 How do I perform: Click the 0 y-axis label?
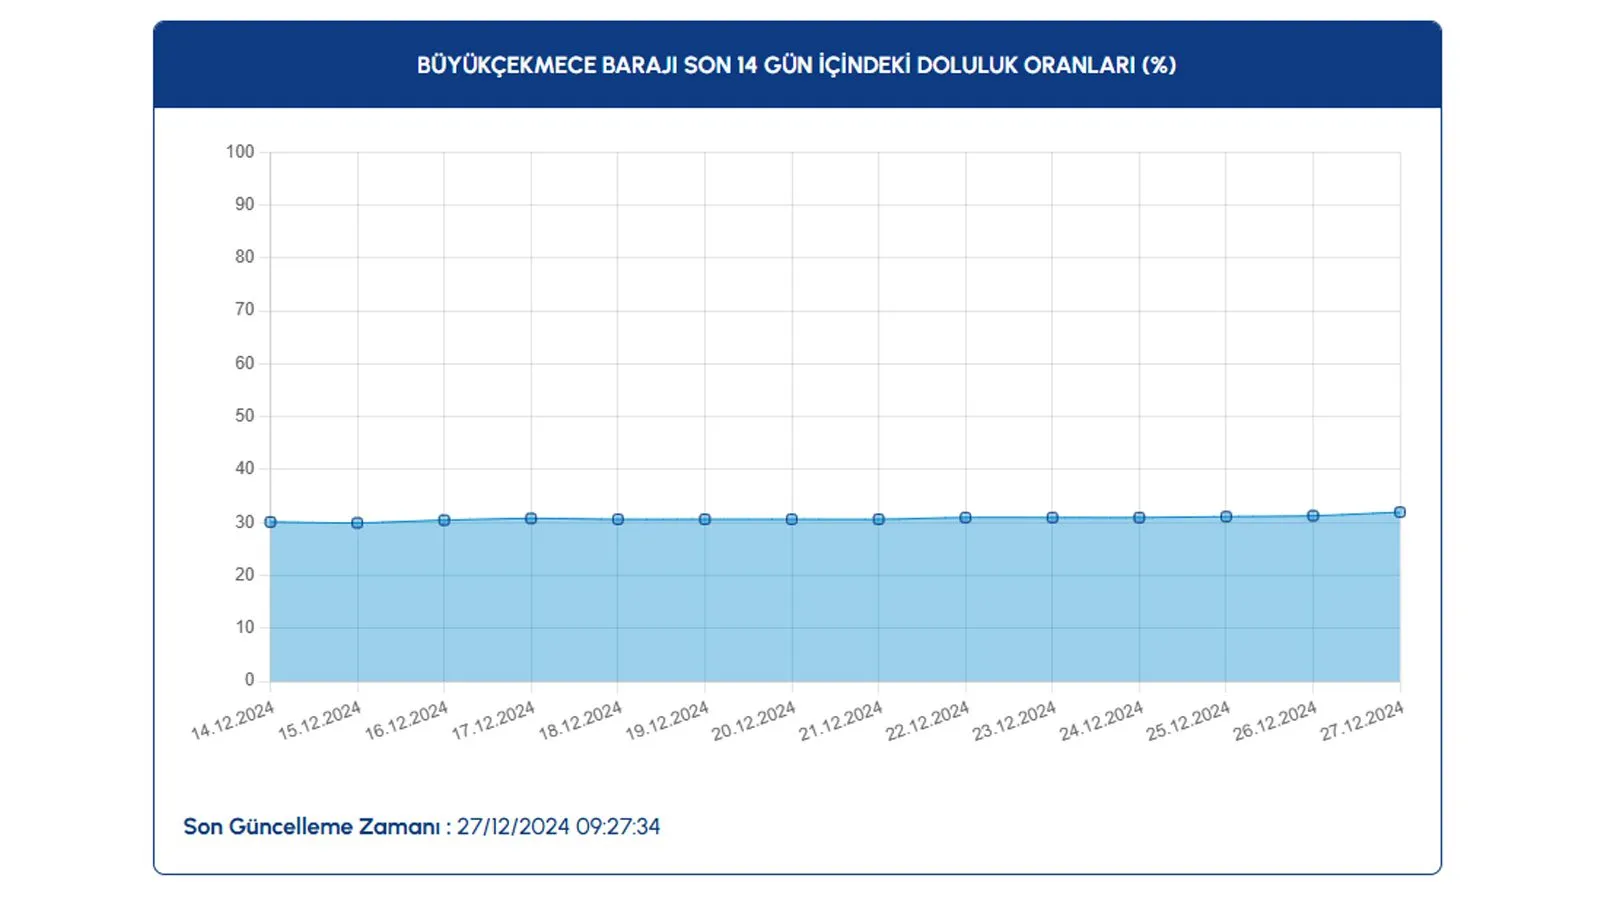click(x=250, y=680)
